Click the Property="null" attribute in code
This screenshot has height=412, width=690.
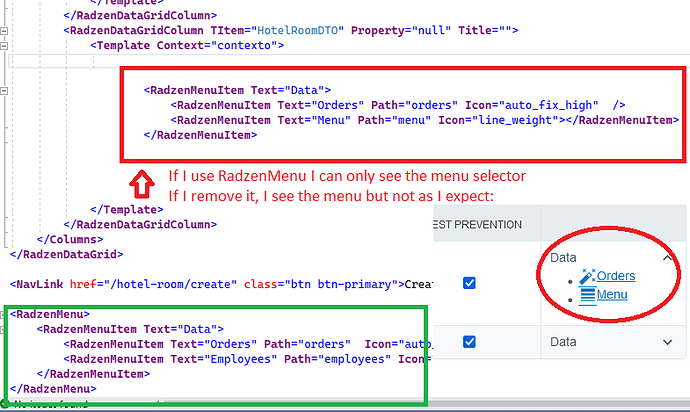point(401,30)
